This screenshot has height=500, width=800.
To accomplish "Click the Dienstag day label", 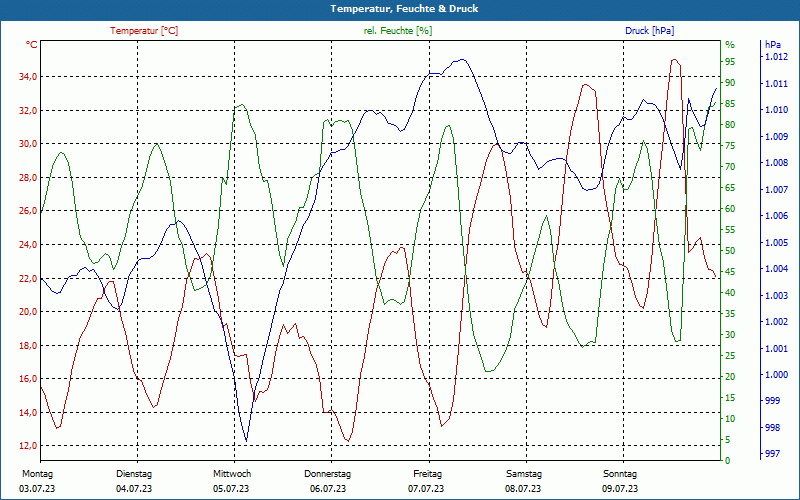I will [x=134, y=474].
